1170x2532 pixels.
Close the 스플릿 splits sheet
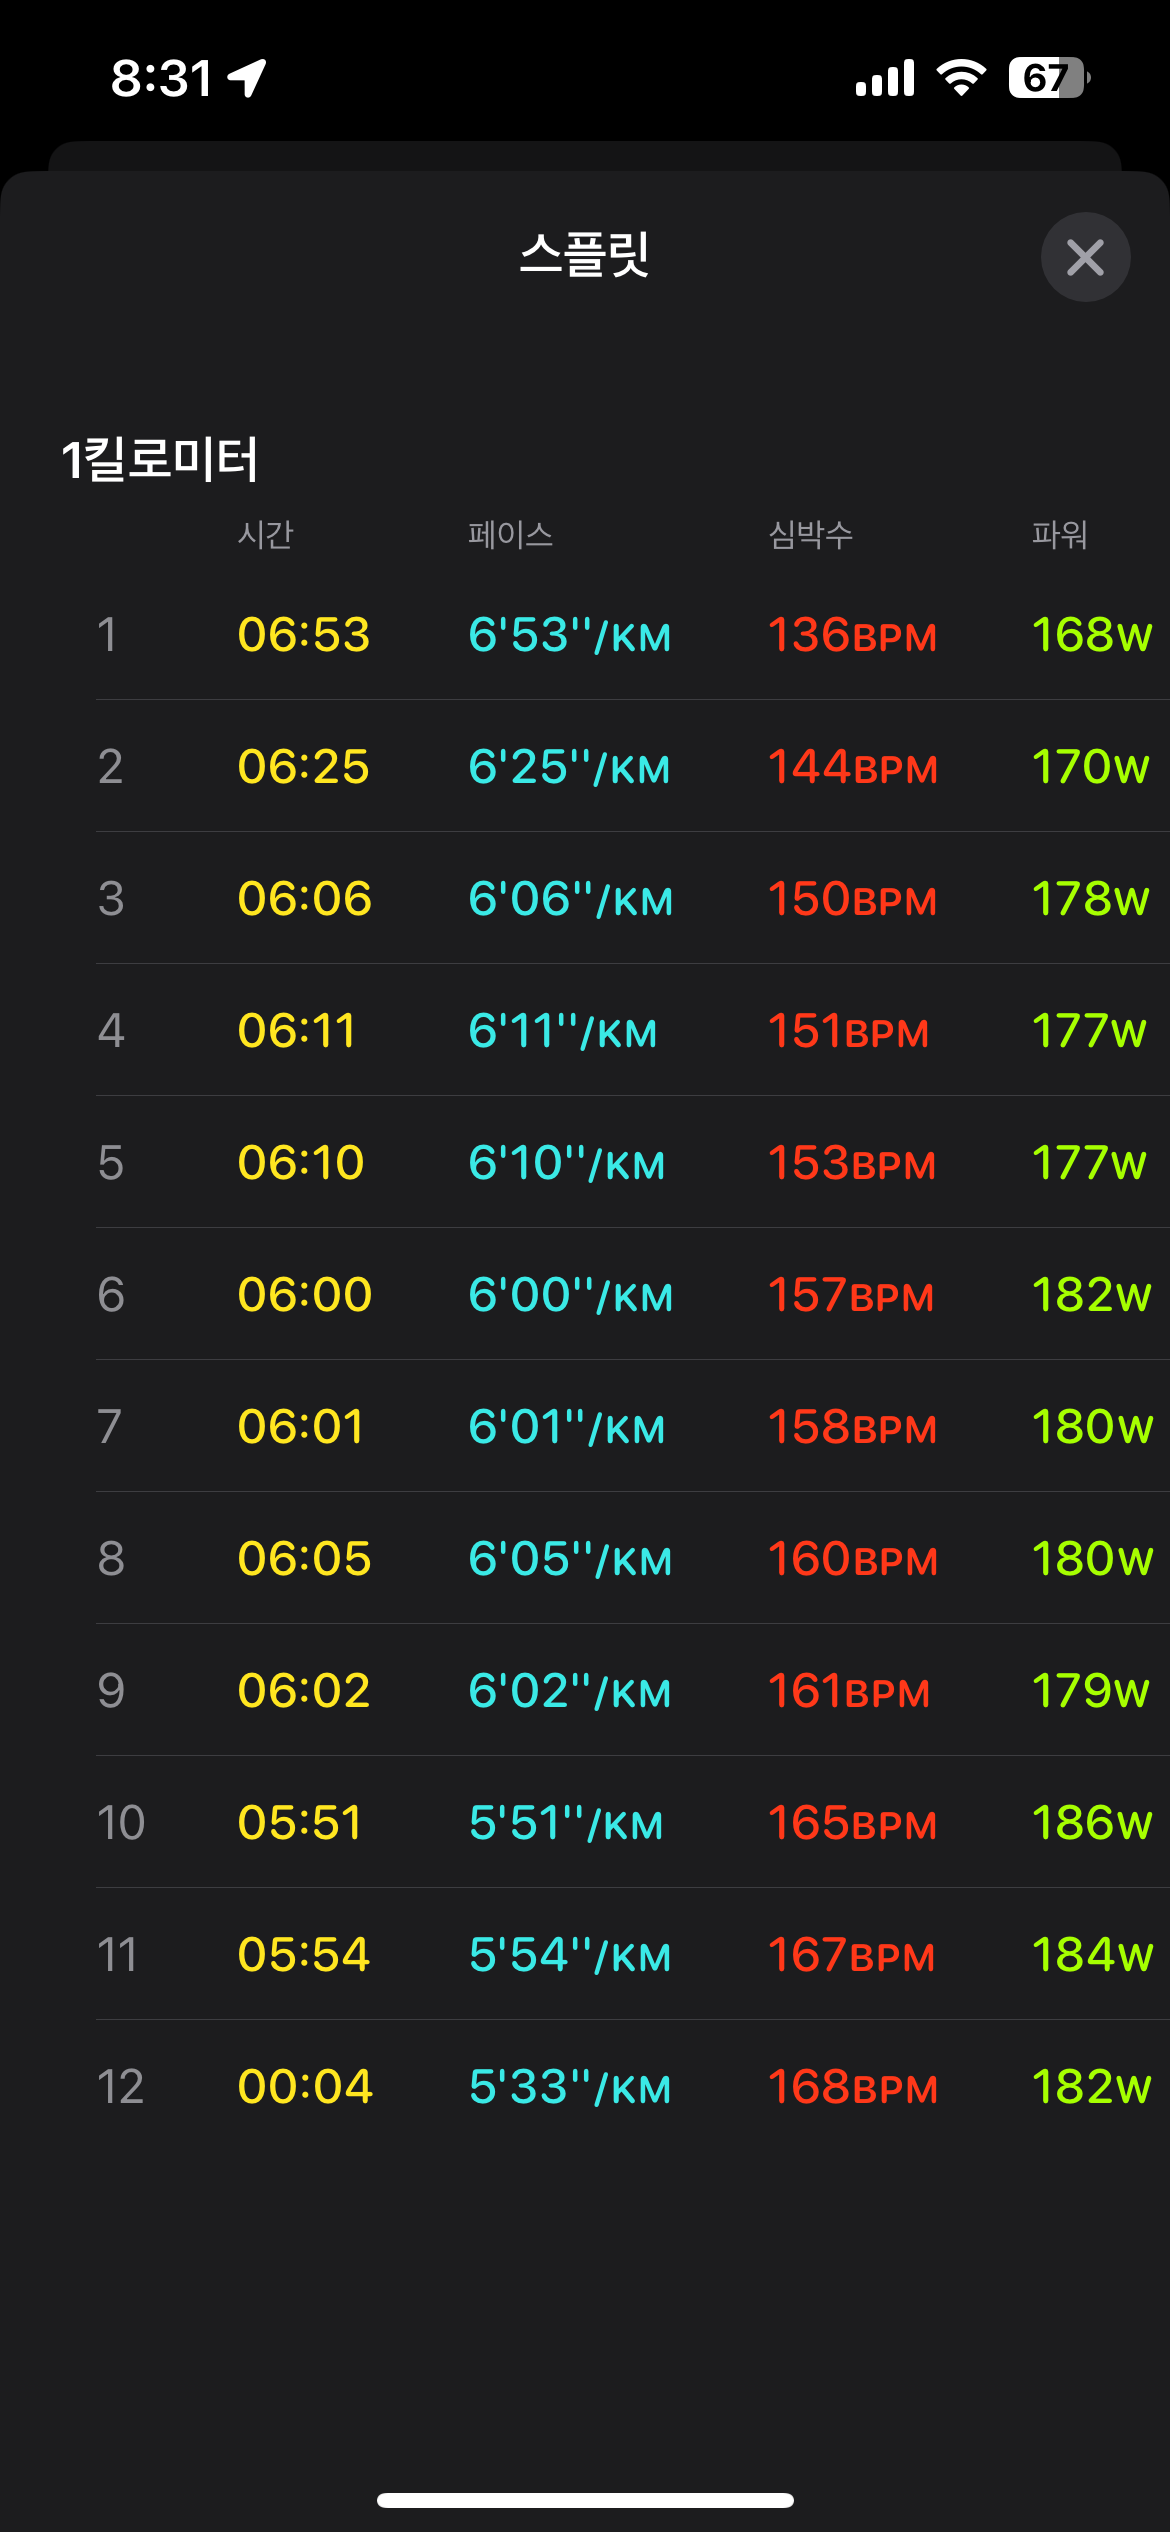(1085, 257)
